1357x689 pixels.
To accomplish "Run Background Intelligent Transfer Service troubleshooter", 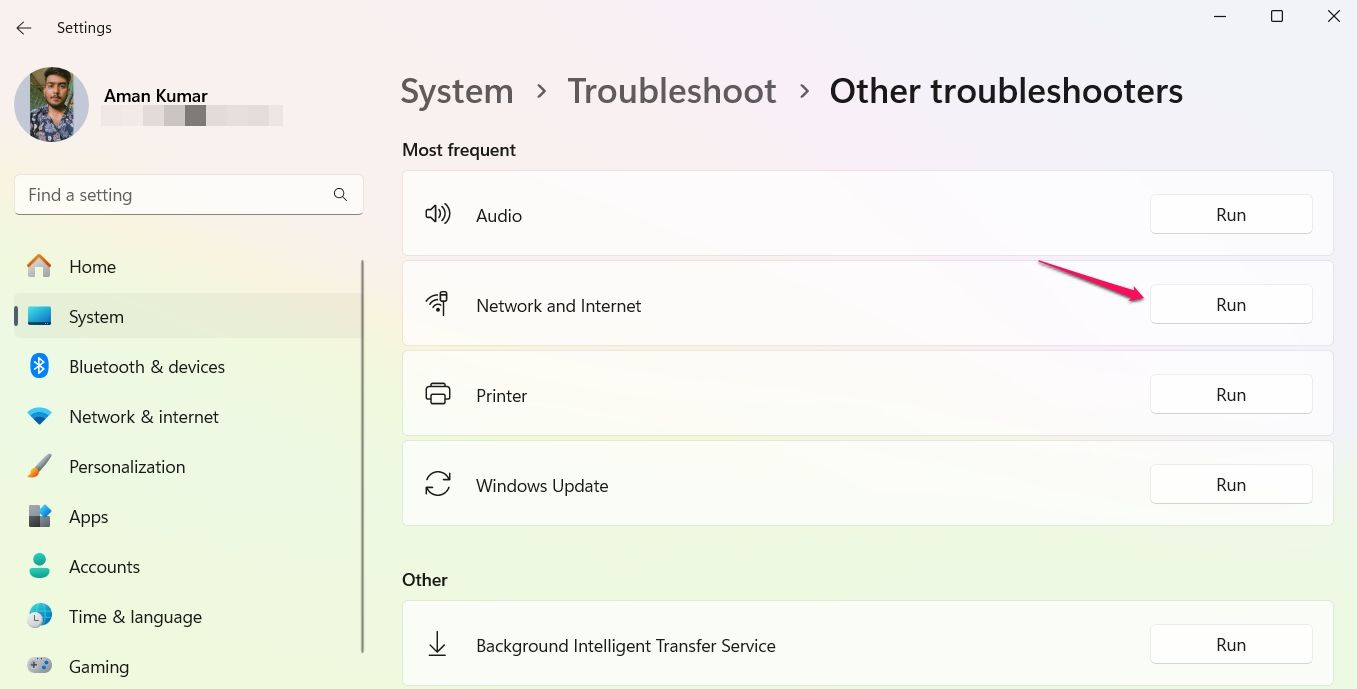I will pos(1230,645).
